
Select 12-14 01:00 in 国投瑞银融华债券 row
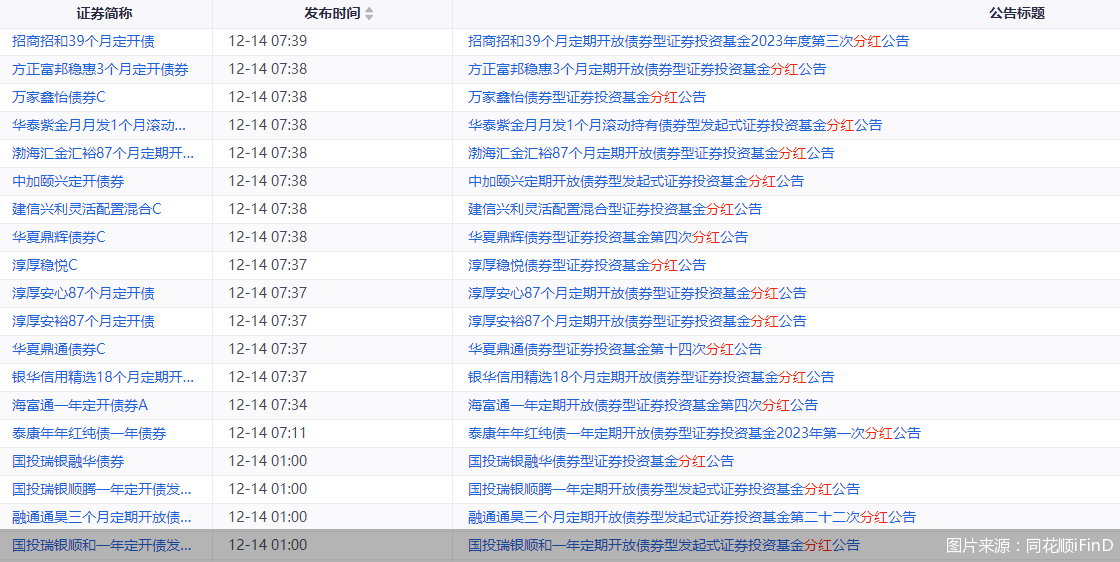point(268,461)
